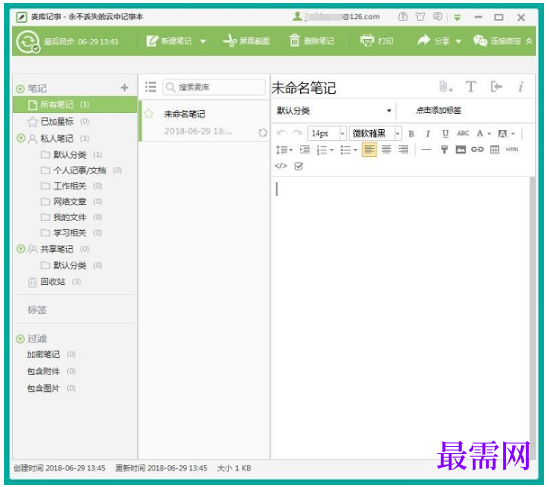This screenshot has width=549, height=487.
Task: Open the skin (shirt) icon in title bar
Action: [420, 16]
